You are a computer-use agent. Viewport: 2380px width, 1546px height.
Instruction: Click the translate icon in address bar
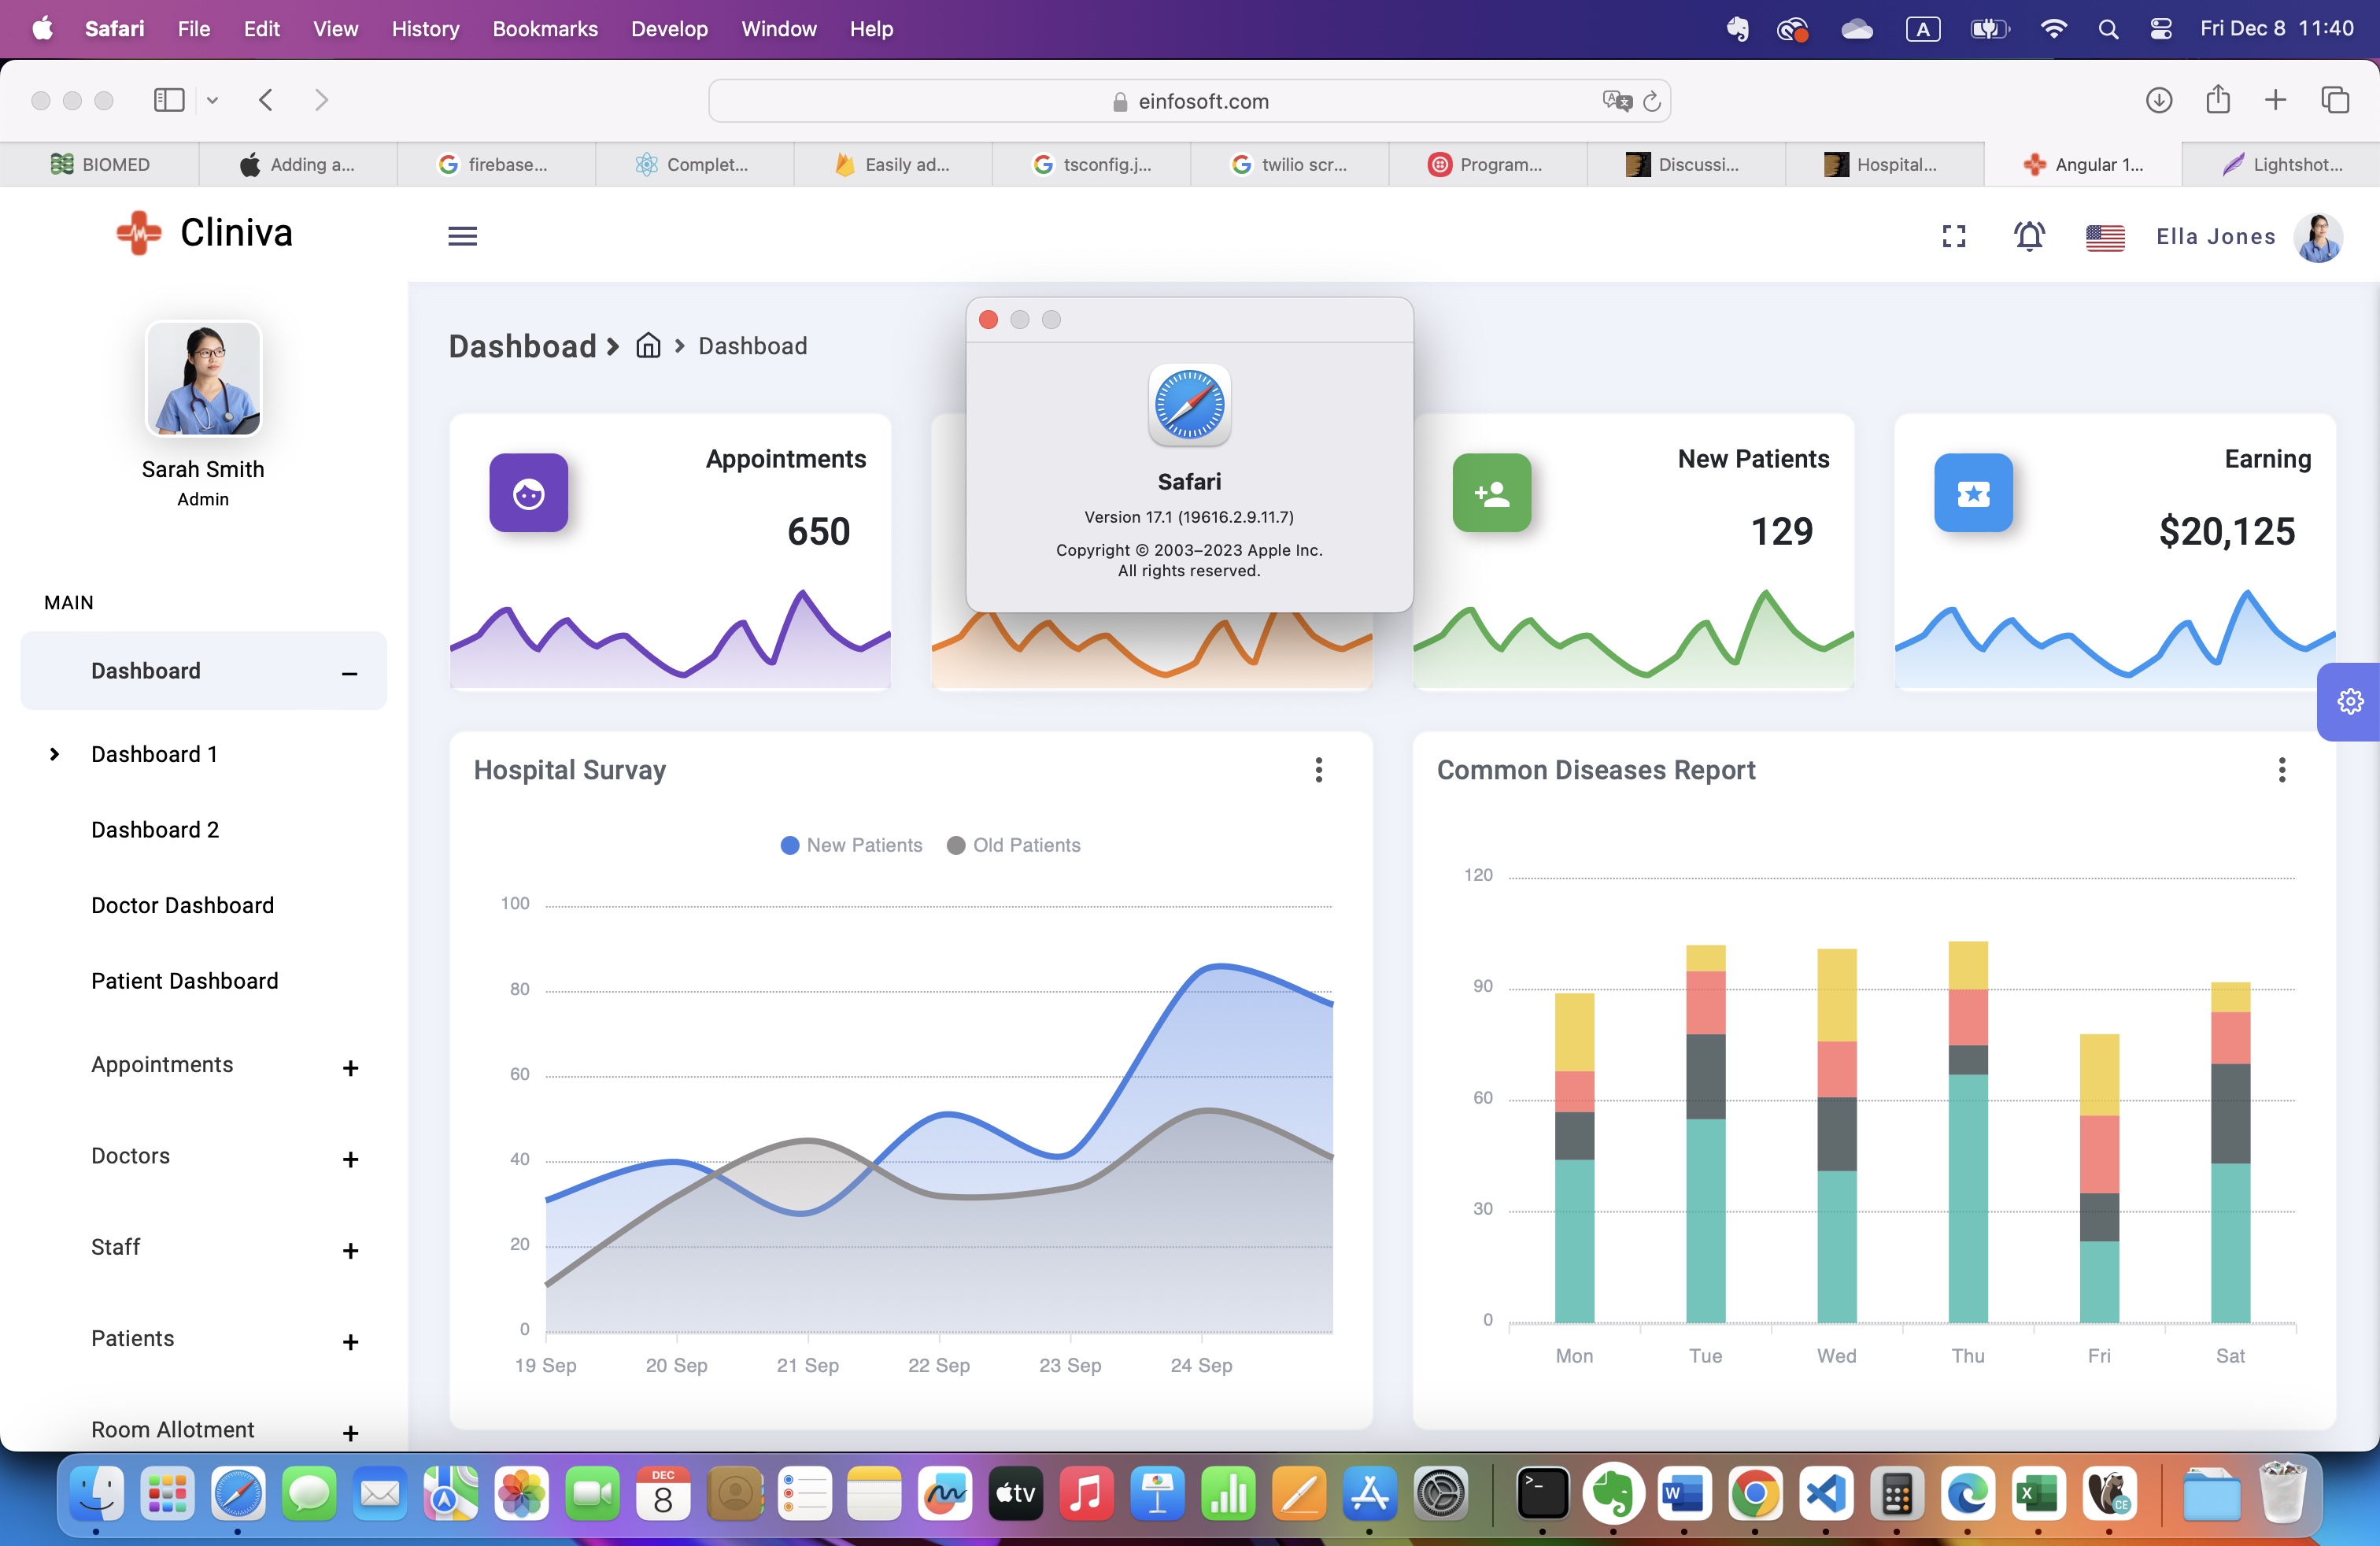coord(1617,101)
